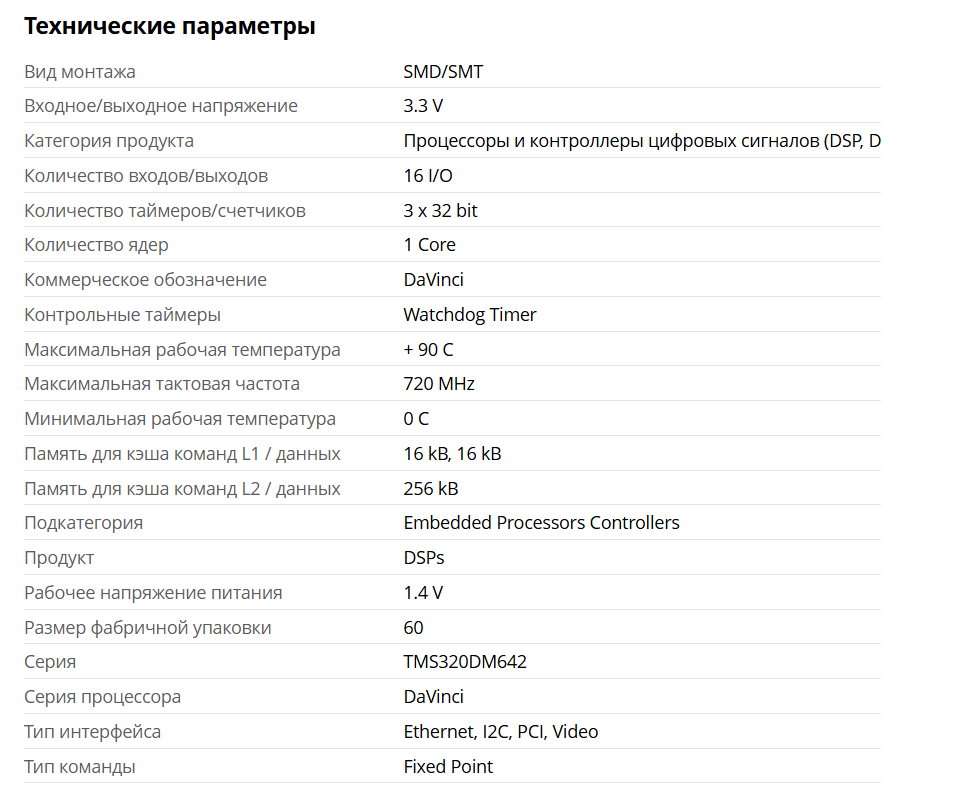Viewport: 973px width, 790px height.
Task: Click the "TMS320DM642" series value
Action: click(465, 662)
